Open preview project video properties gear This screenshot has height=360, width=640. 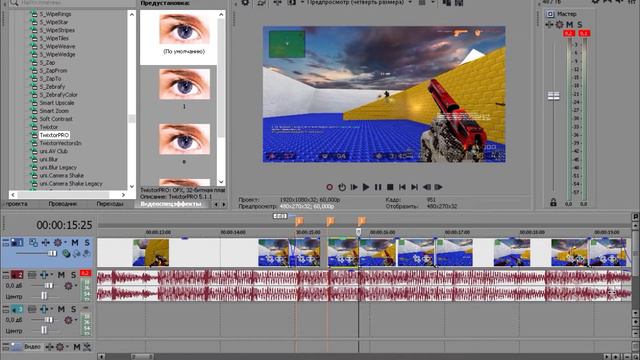click(x=245, y=3)
